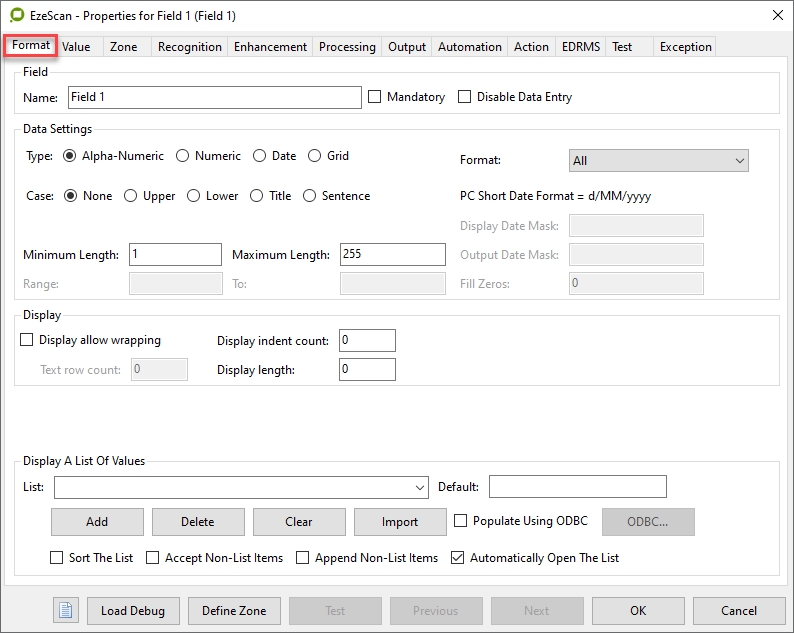Open the Format dropdown showing All

[658, 161]
